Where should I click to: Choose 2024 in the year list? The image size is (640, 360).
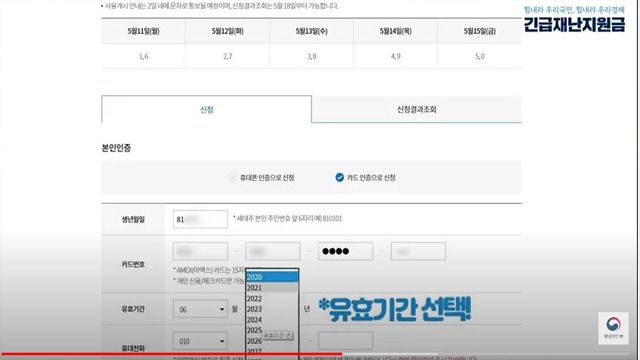(272, 320)
